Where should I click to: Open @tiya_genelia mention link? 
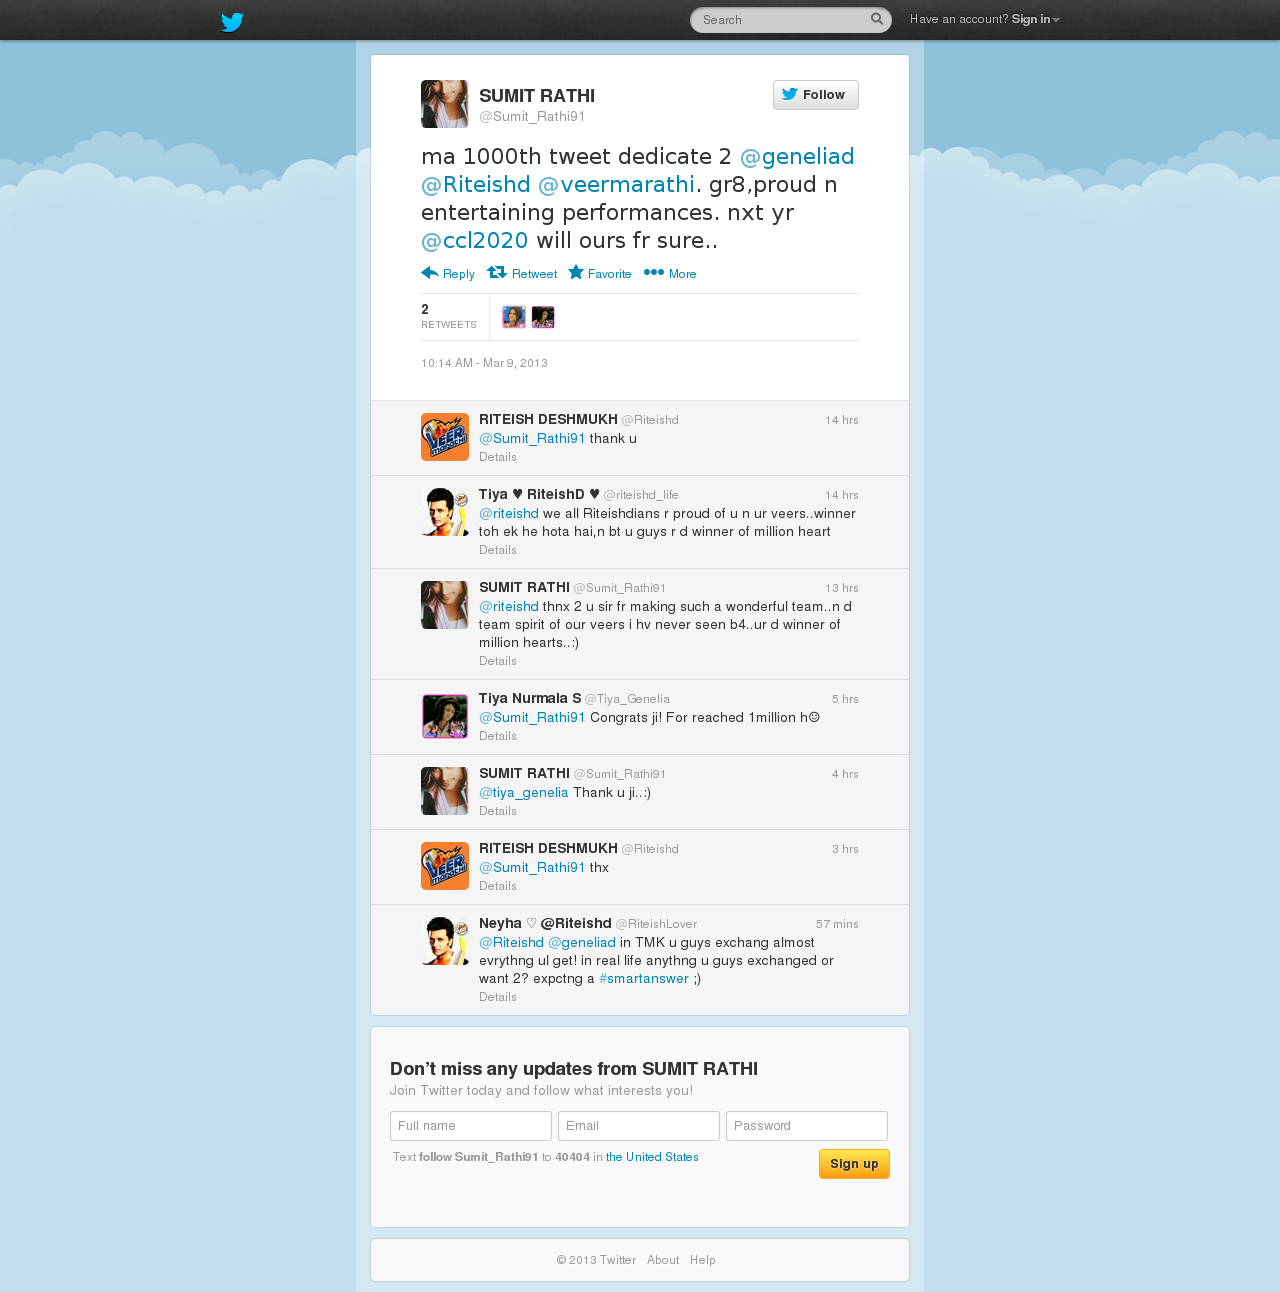tap(524, 793)
